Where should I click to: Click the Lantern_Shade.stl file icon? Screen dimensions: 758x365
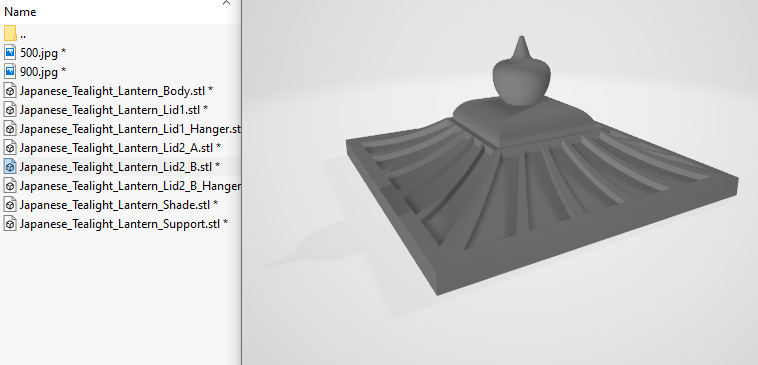[x=10, y=204]
